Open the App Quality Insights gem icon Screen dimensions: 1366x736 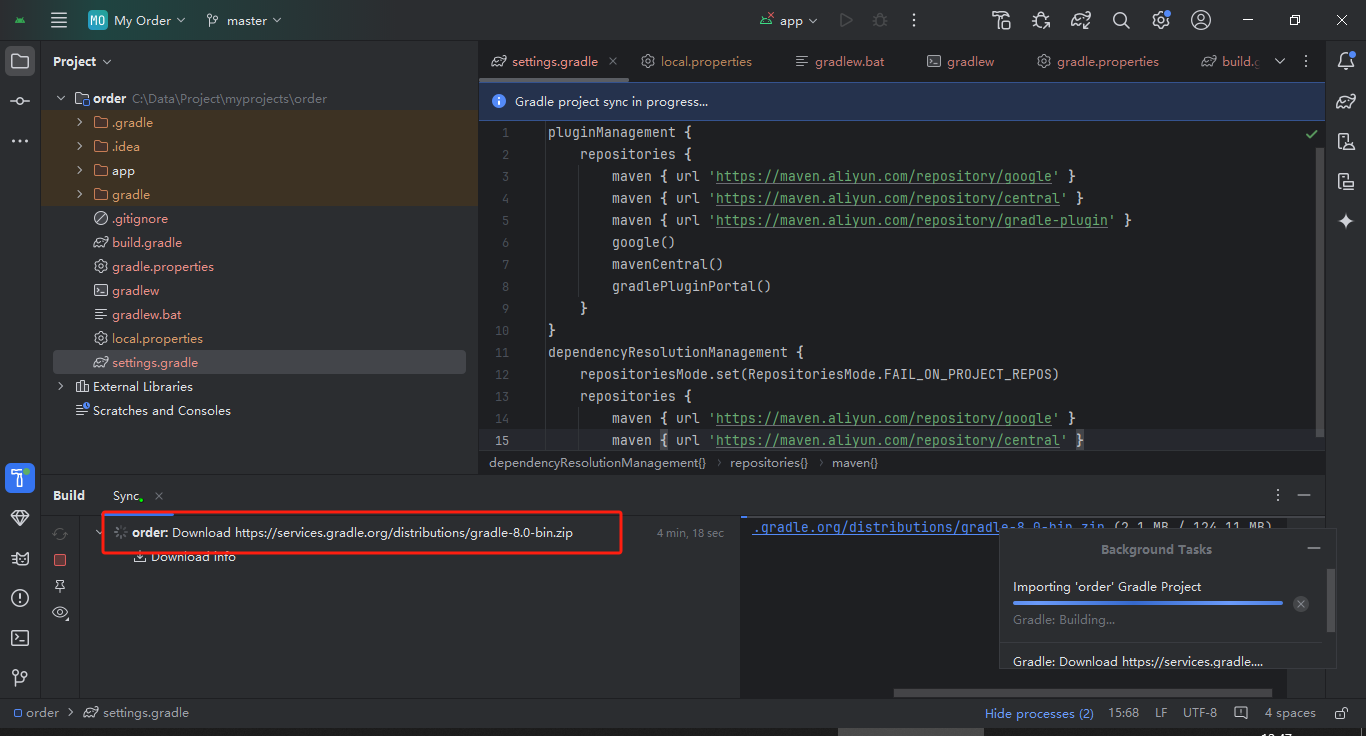(20, 518)
